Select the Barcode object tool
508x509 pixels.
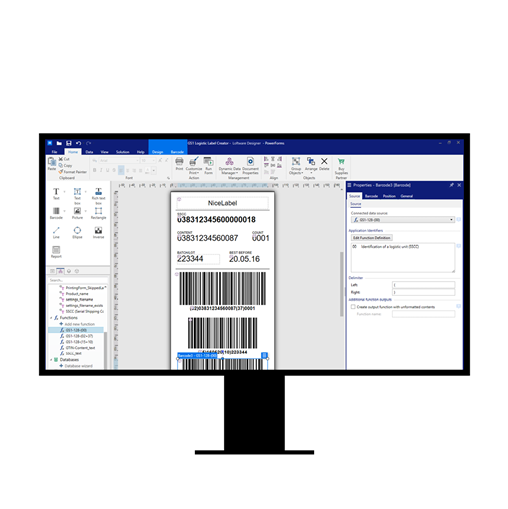pyautogui.click(x=56, y=213)
